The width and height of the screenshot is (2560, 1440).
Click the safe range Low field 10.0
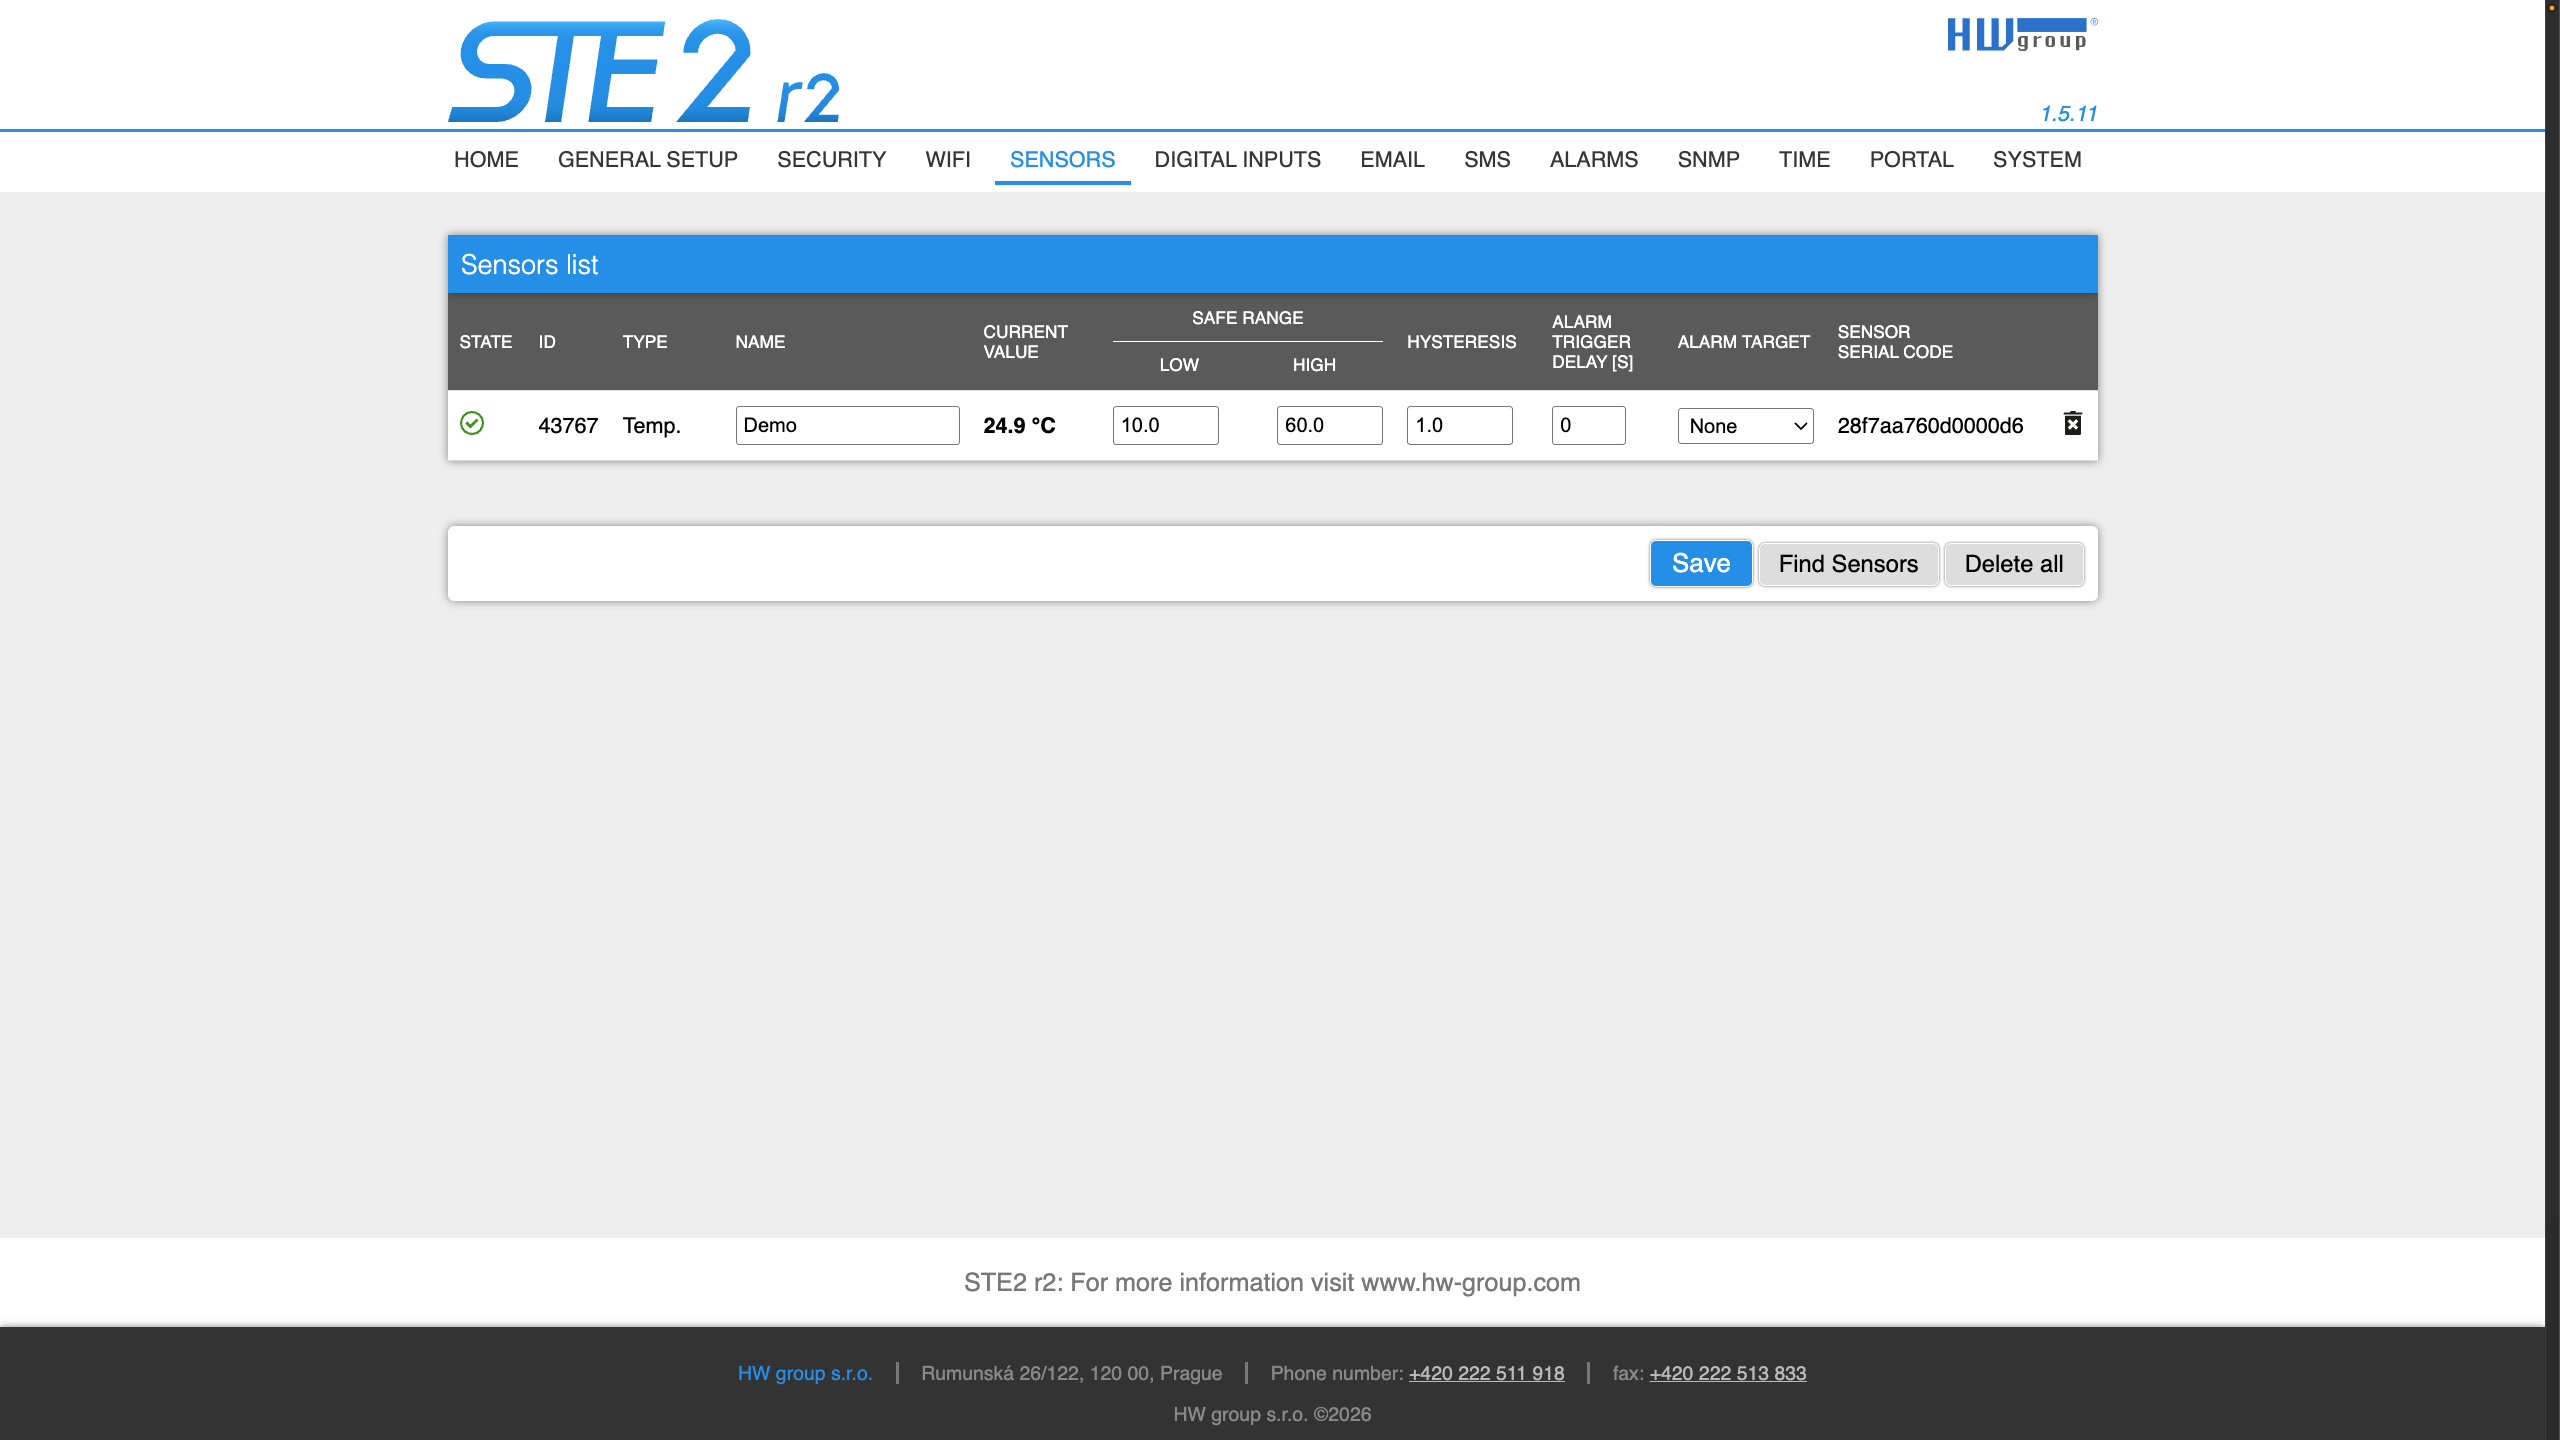[1165, 425]
